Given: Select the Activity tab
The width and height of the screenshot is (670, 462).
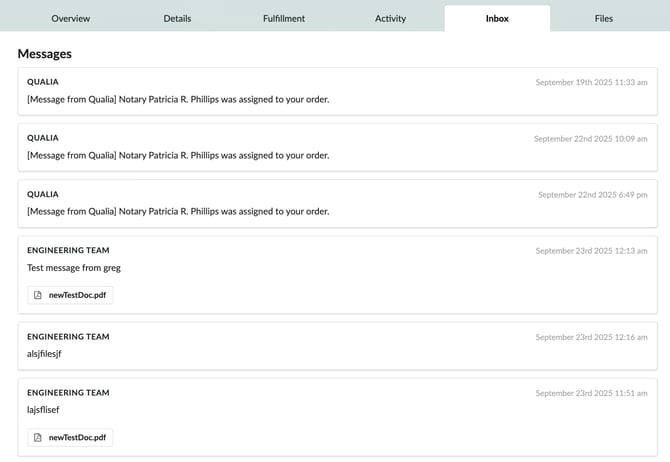Looking at the screenshot, I should click(390, 18).
